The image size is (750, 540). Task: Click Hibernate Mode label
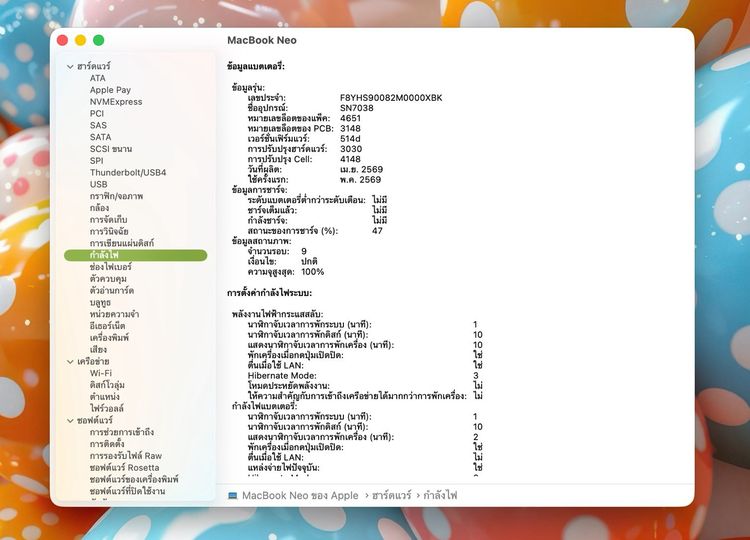pos(282,376)
